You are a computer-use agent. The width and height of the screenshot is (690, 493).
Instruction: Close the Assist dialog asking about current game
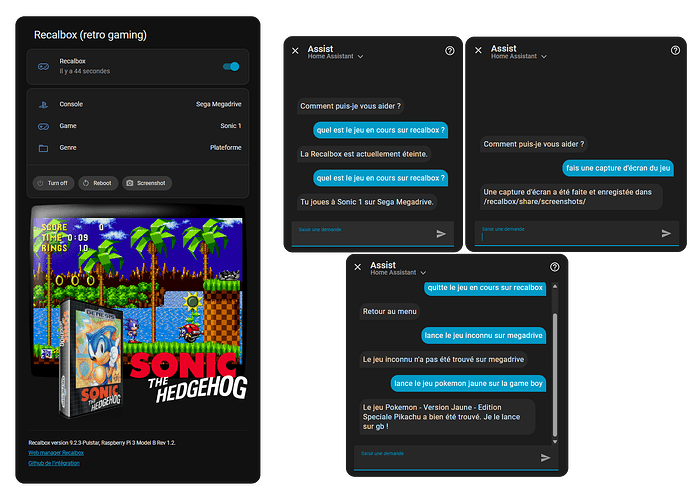[295, 51]
